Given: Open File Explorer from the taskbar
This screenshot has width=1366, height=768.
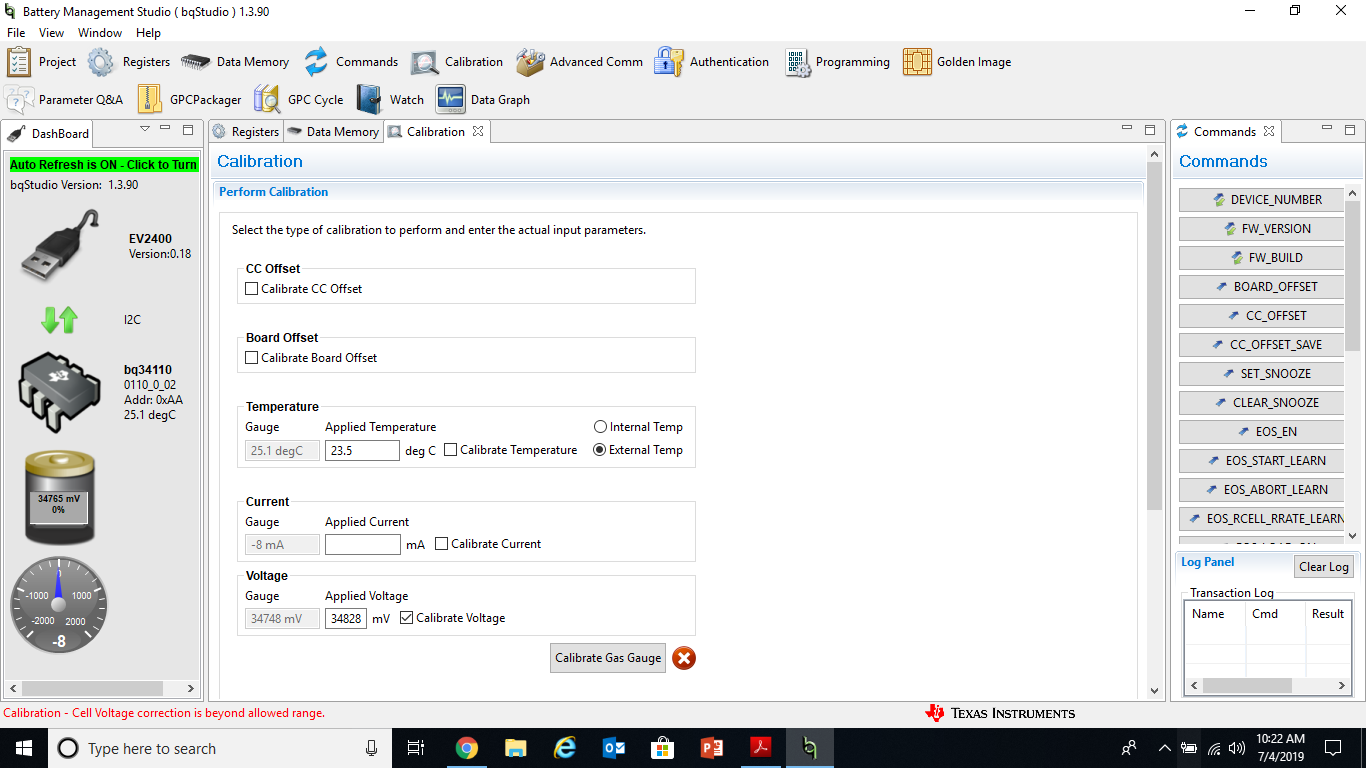Looking at the screenshot, I should click(x=516, y=748).
